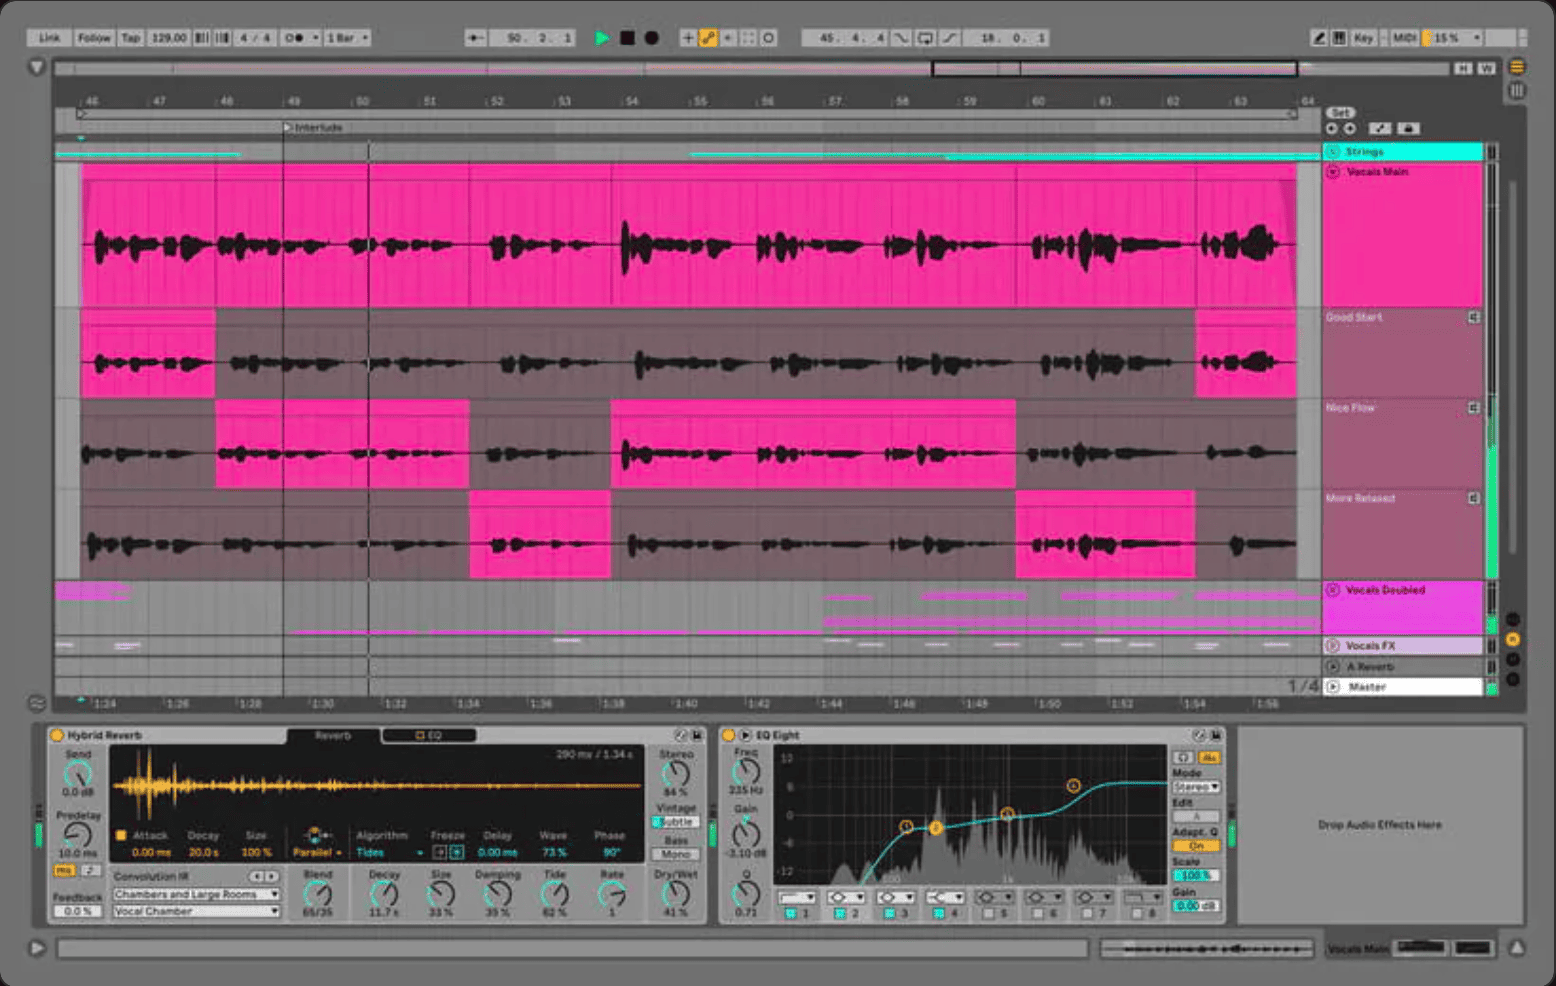This screenshot has width=1556, height=986.
Task: Disable EQ Eight filter band 1
Action: pos(790,914)
